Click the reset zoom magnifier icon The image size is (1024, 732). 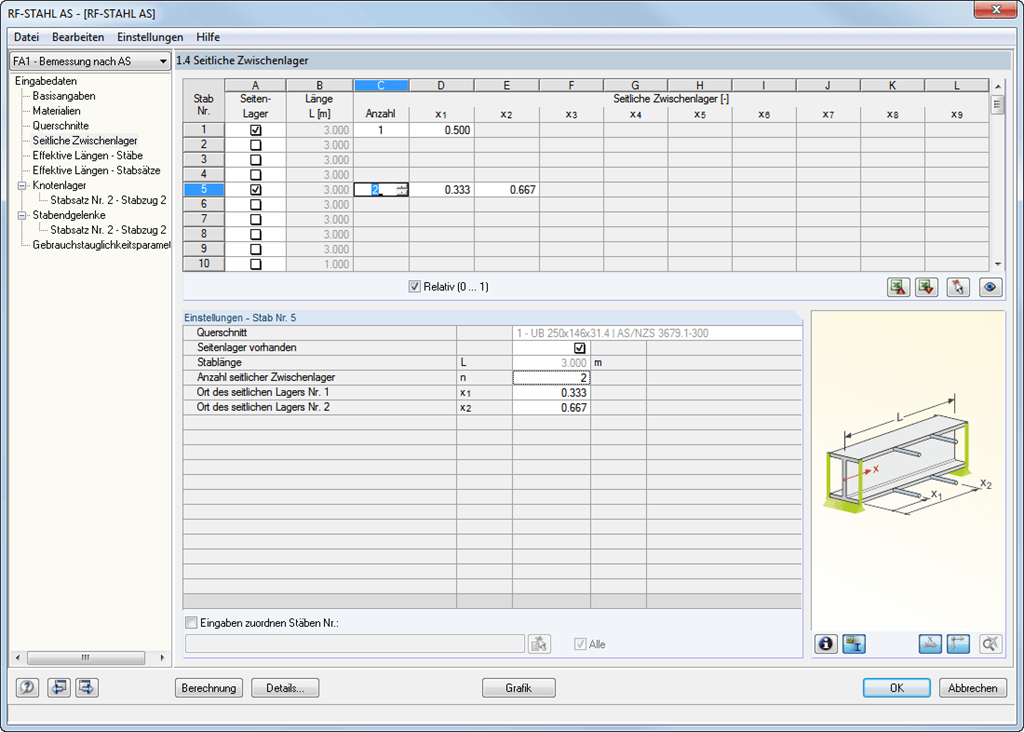[x=990, y=644]
